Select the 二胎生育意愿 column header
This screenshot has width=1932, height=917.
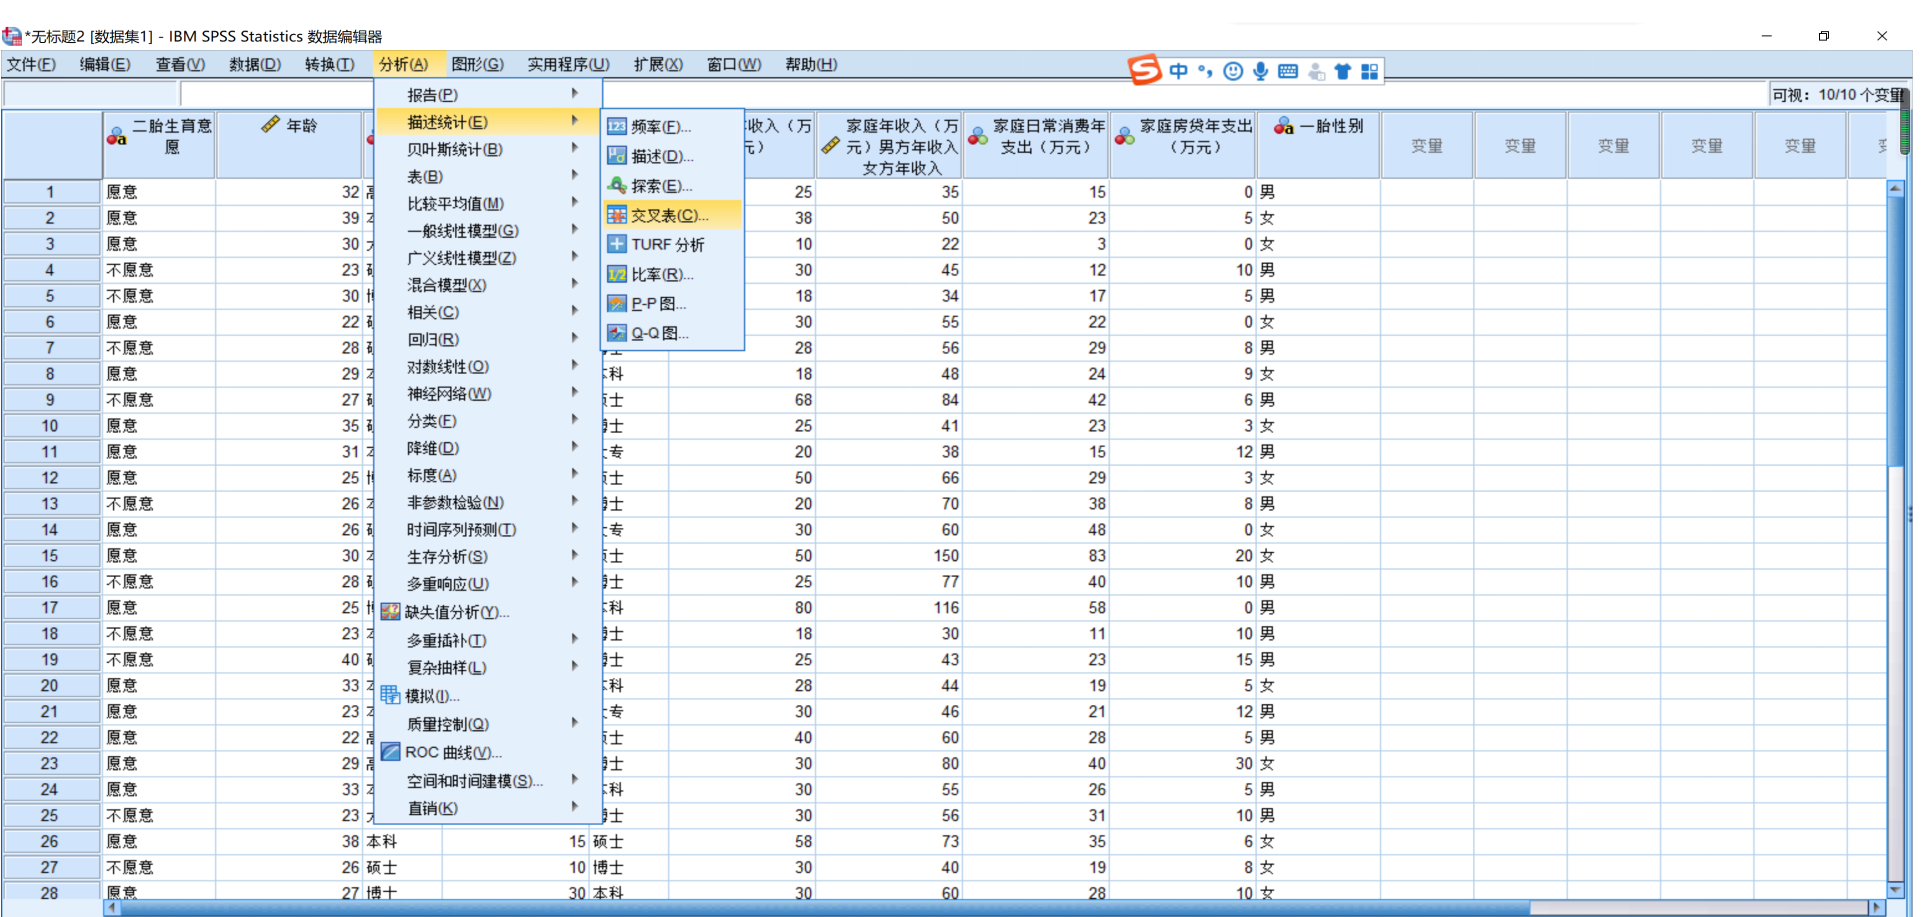click(159, 145)
